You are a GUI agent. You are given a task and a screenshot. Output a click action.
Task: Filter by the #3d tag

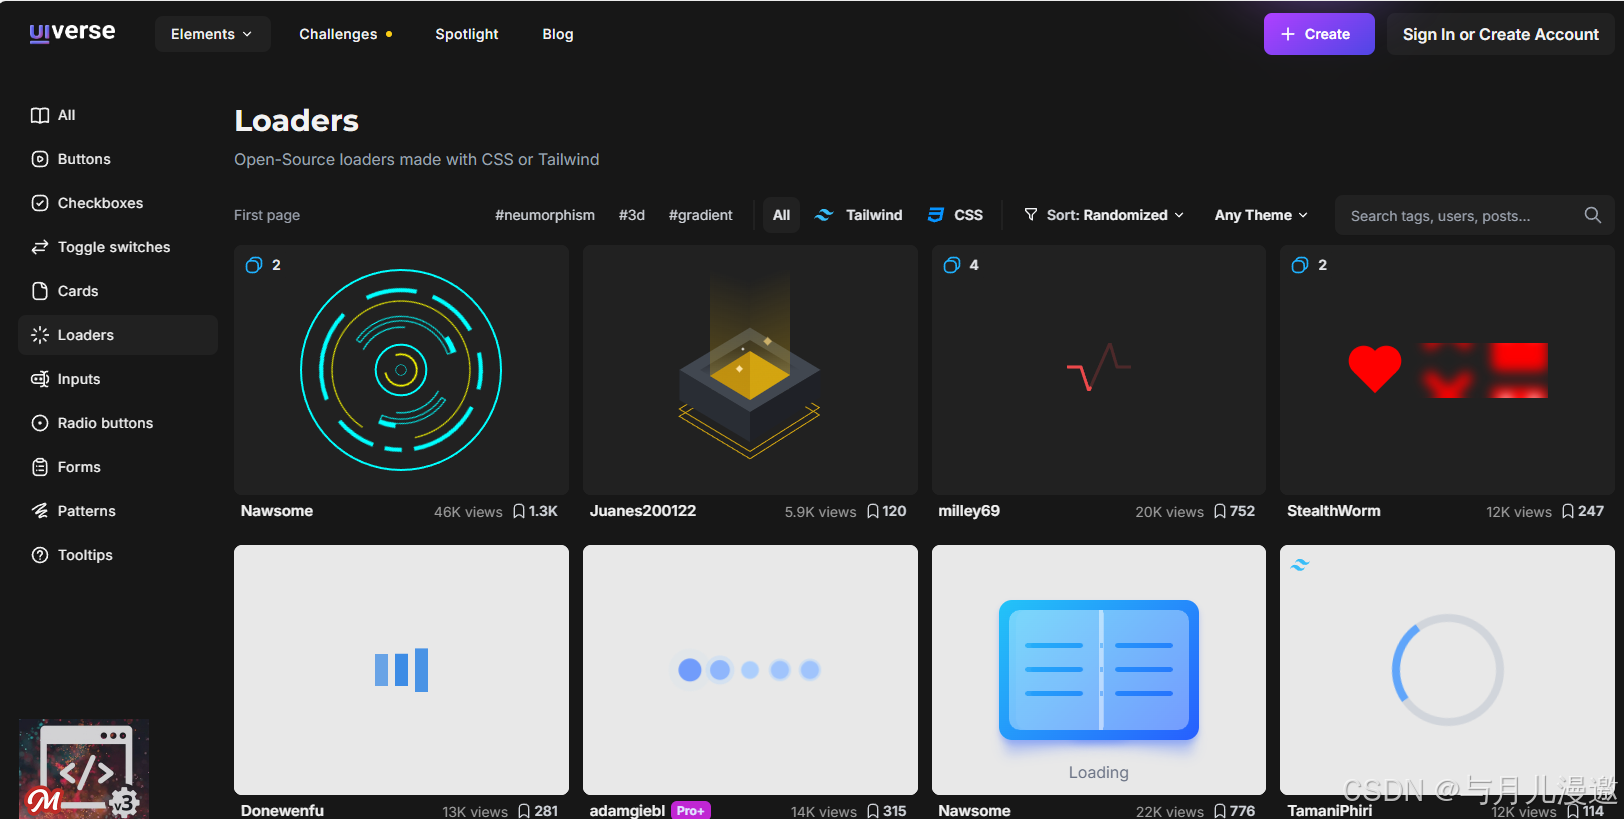pyautogui.click(x=632, y=215)
